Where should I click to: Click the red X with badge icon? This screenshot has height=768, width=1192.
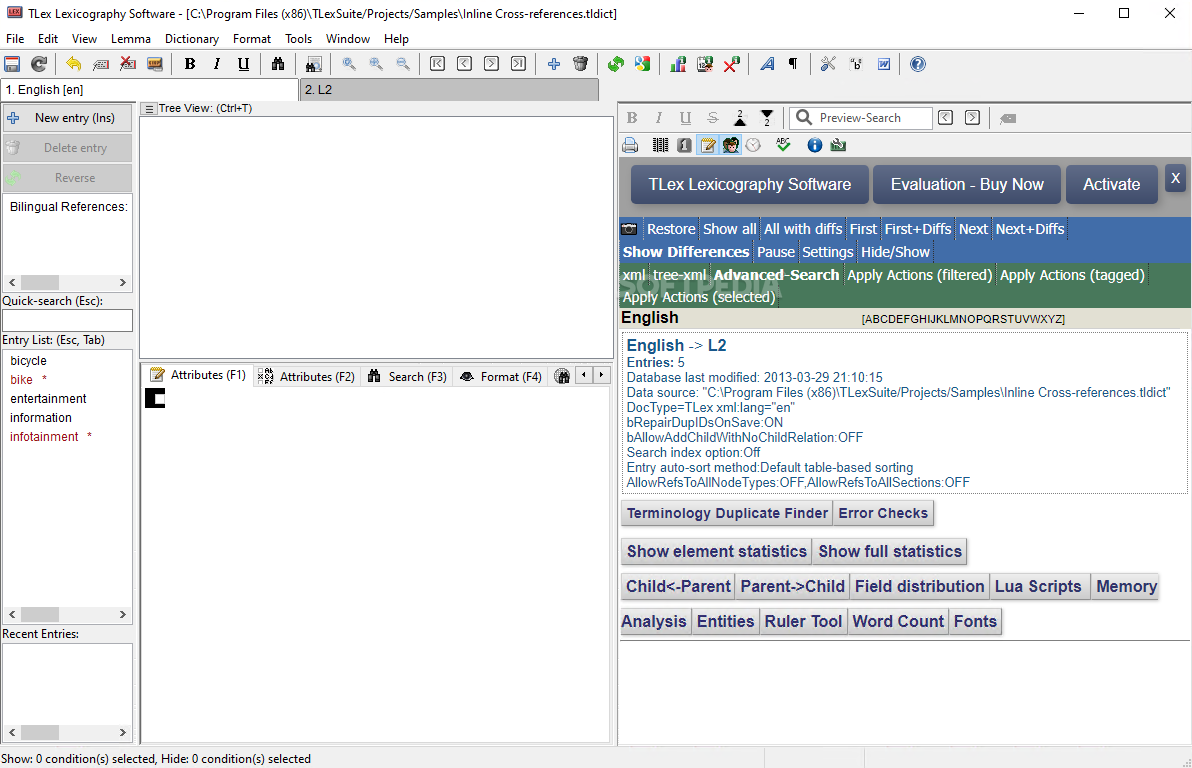click(x=732, y=65)
